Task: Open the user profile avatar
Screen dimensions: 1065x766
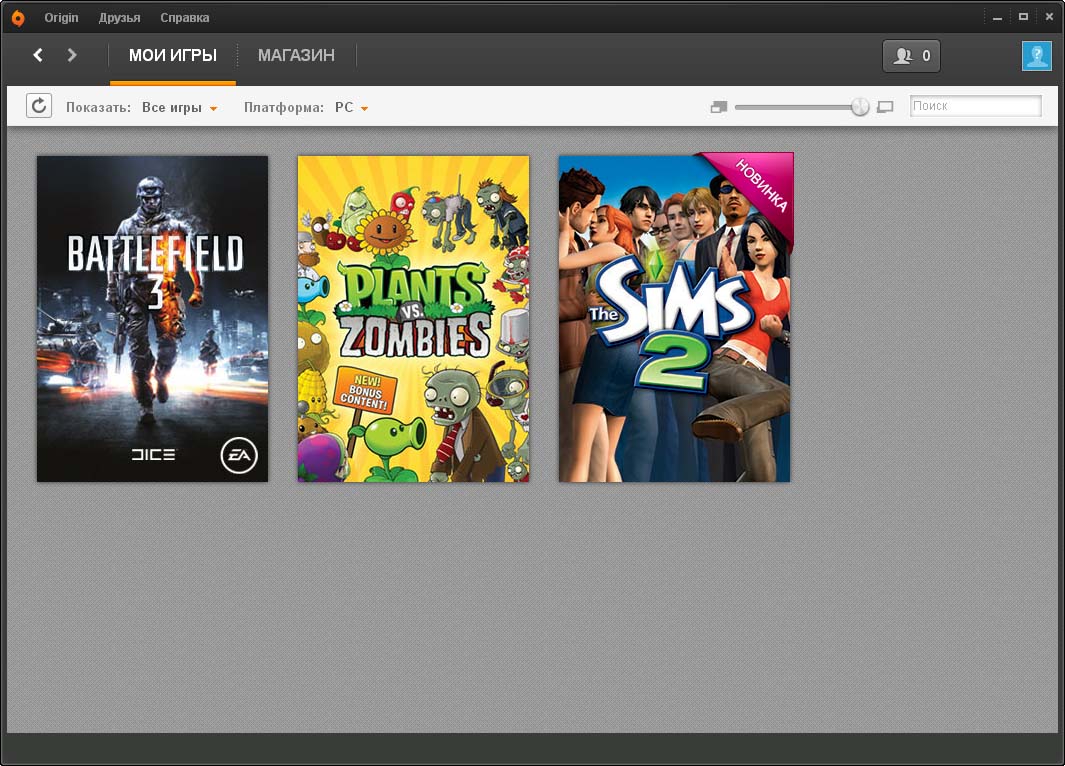Action: pos(1036,56)
